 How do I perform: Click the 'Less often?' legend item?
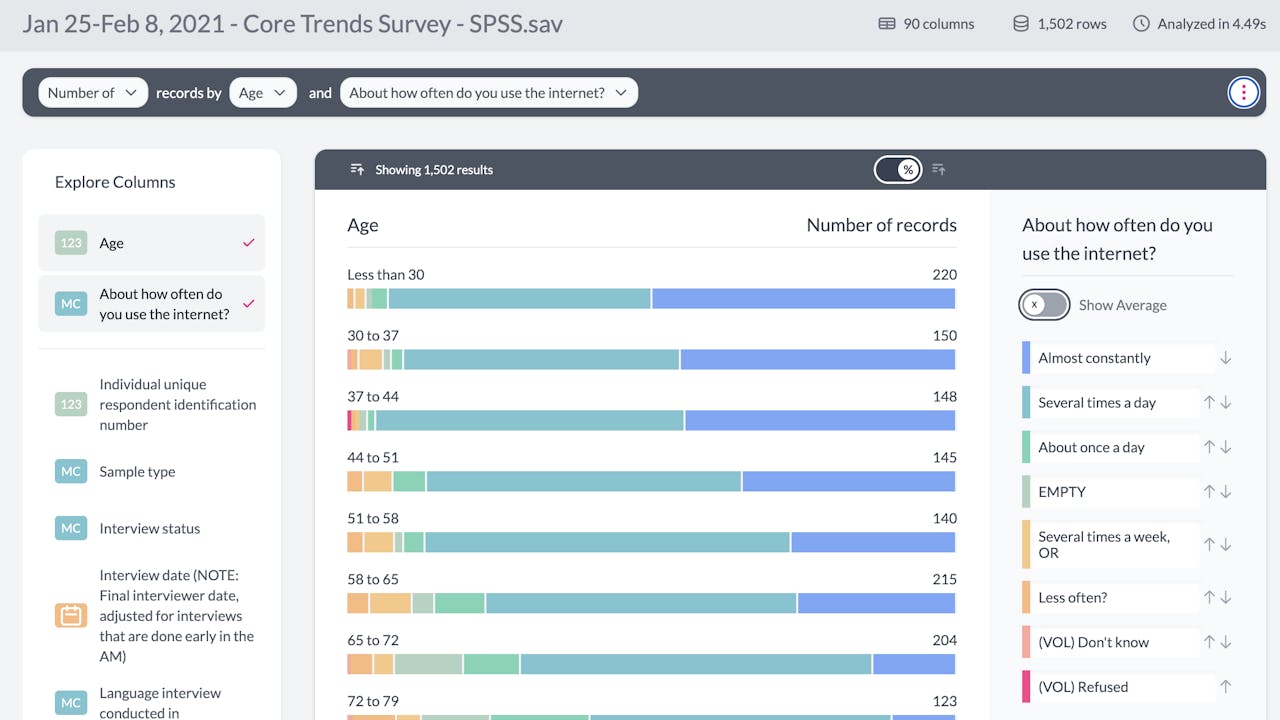pos(1072,598)
